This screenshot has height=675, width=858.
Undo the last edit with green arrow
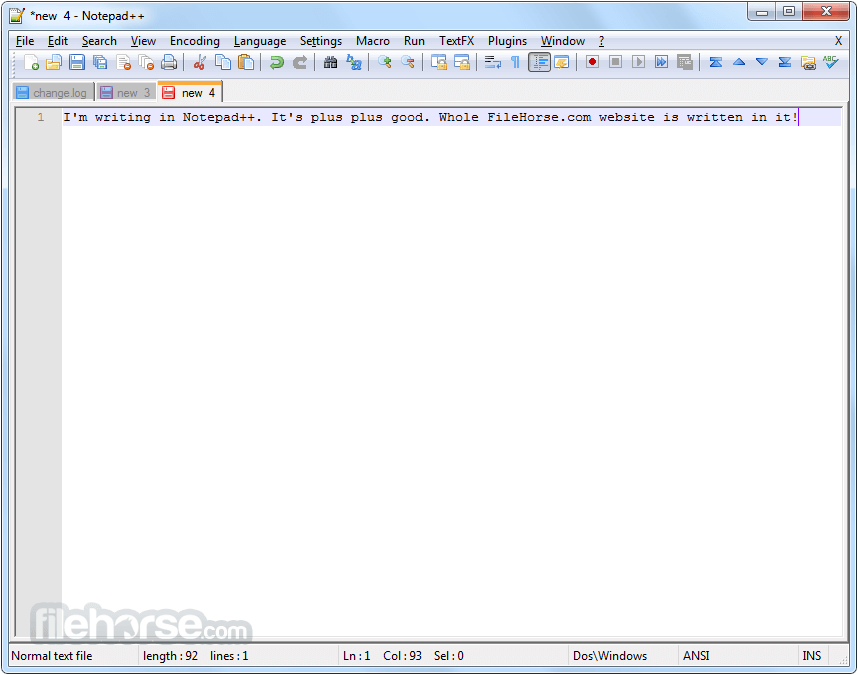click(277, 62)
